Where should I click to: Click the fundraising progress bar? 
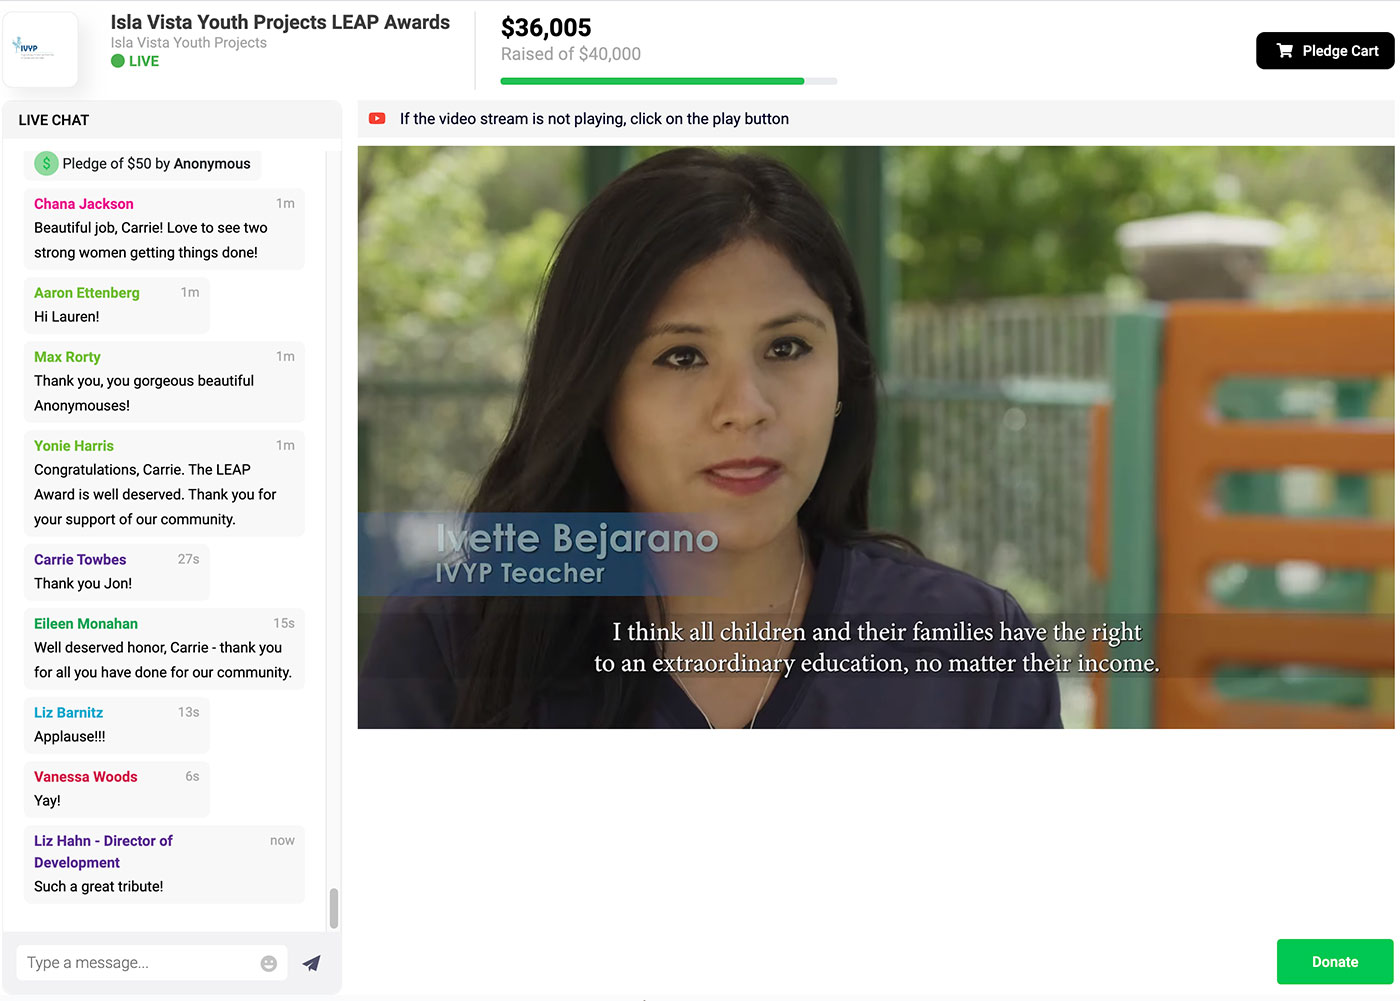pyautogui.click(x=668, y=81)
